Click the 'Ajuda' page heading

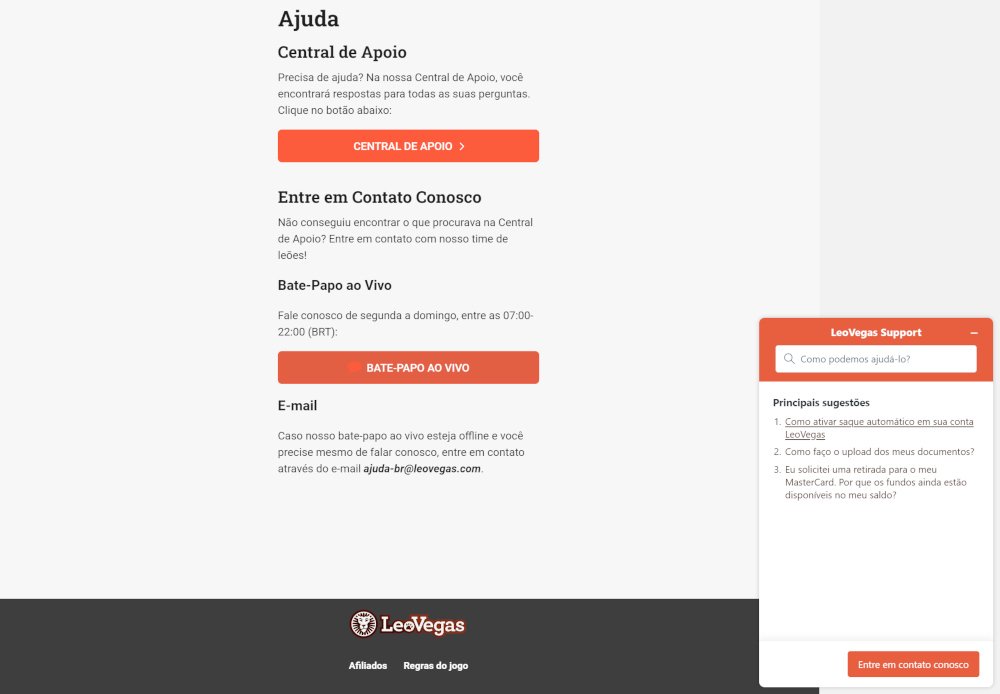click(308, 18)
